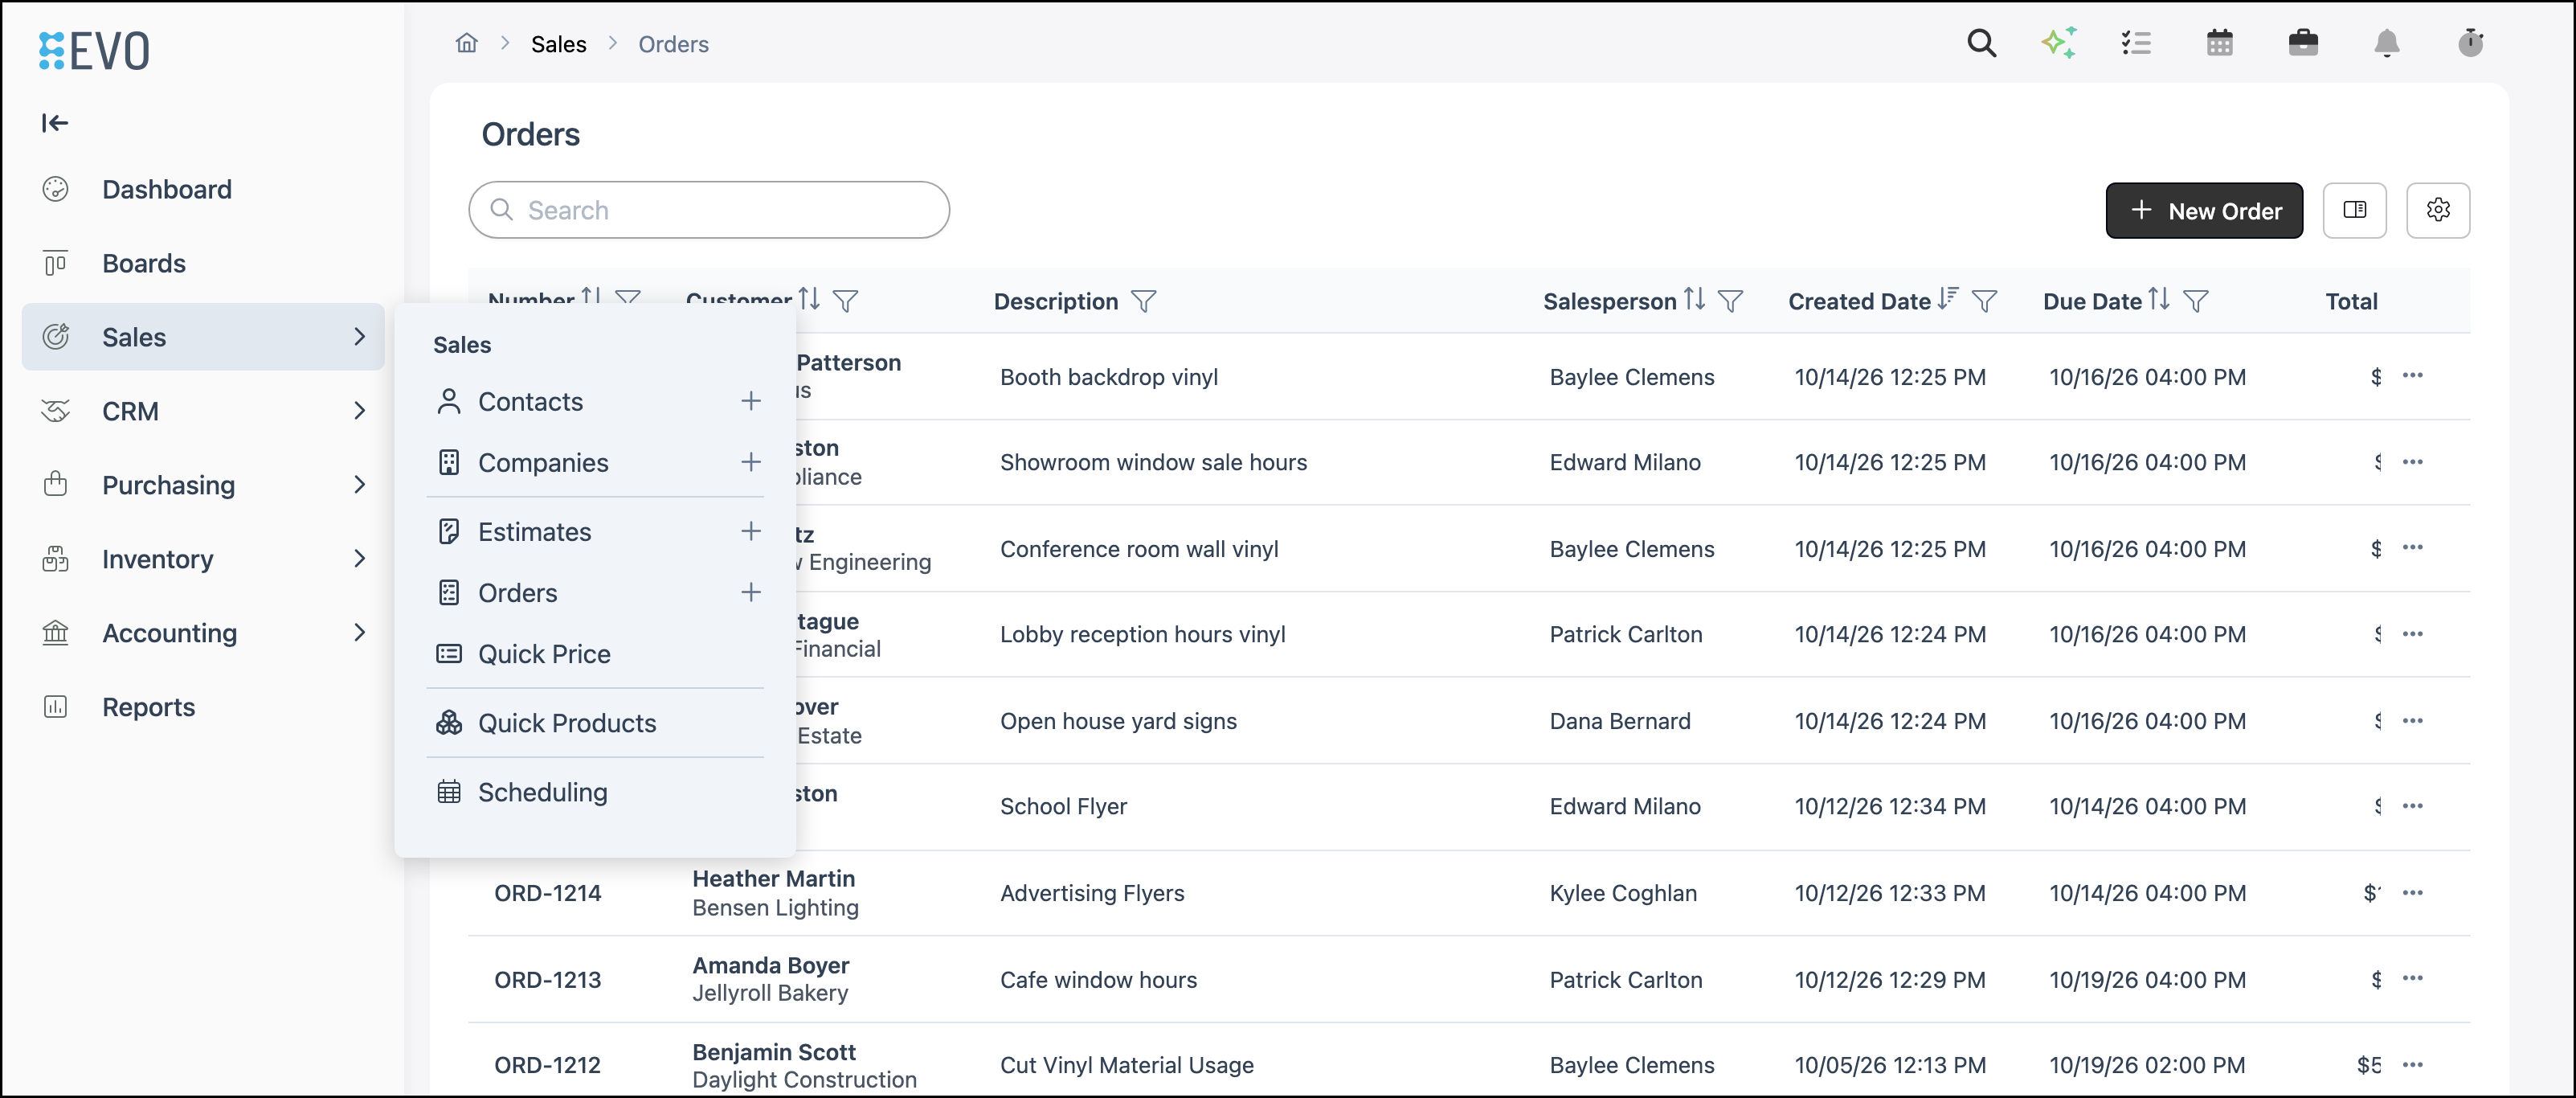Open order ORD-1214
The height and width of the screenshot is (1098, 2576).
click(x=547, y=893)
